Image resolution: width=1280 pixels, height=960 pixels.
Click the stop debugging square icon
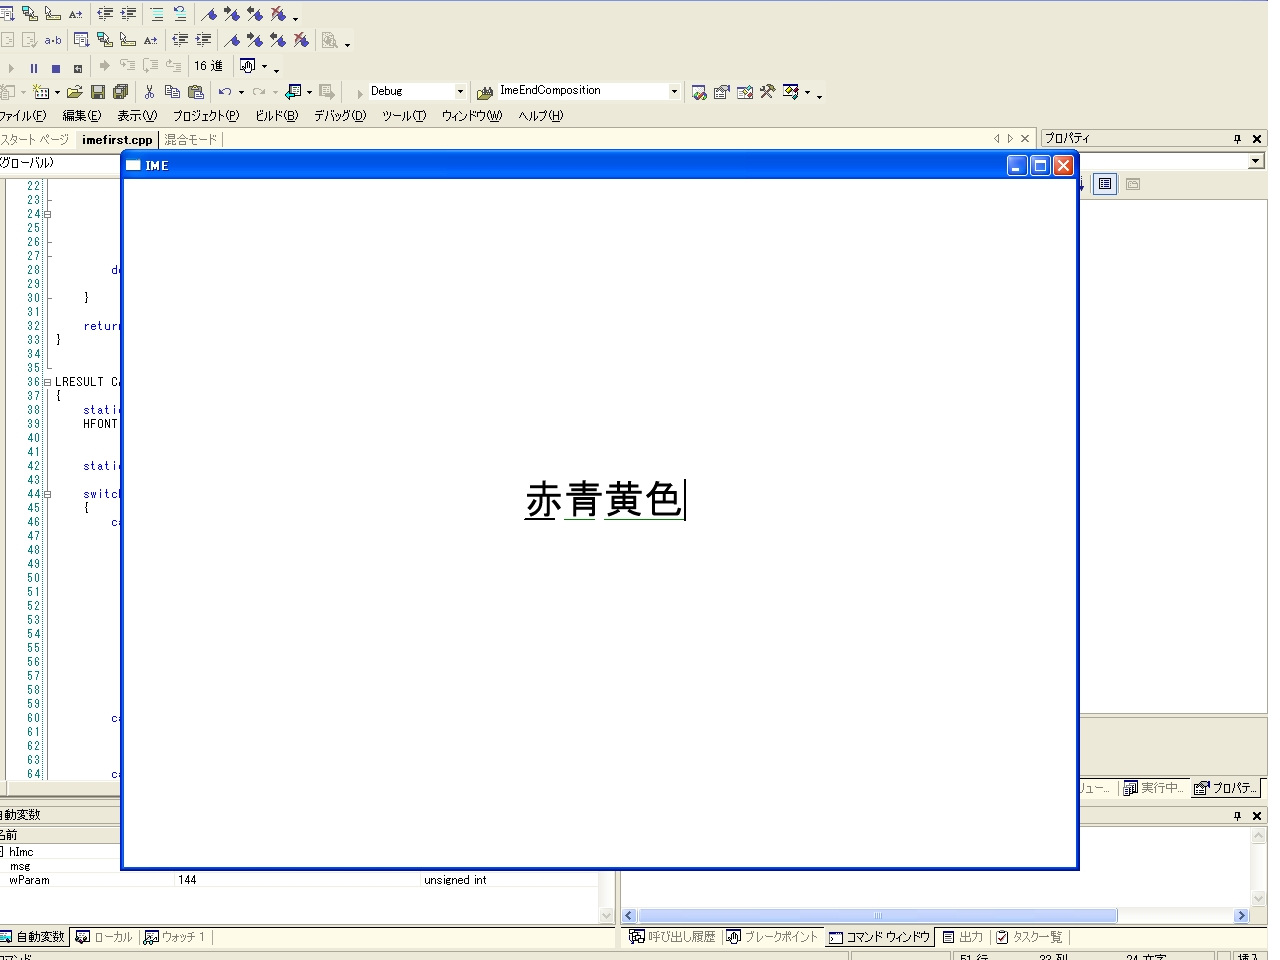point(56,68)
